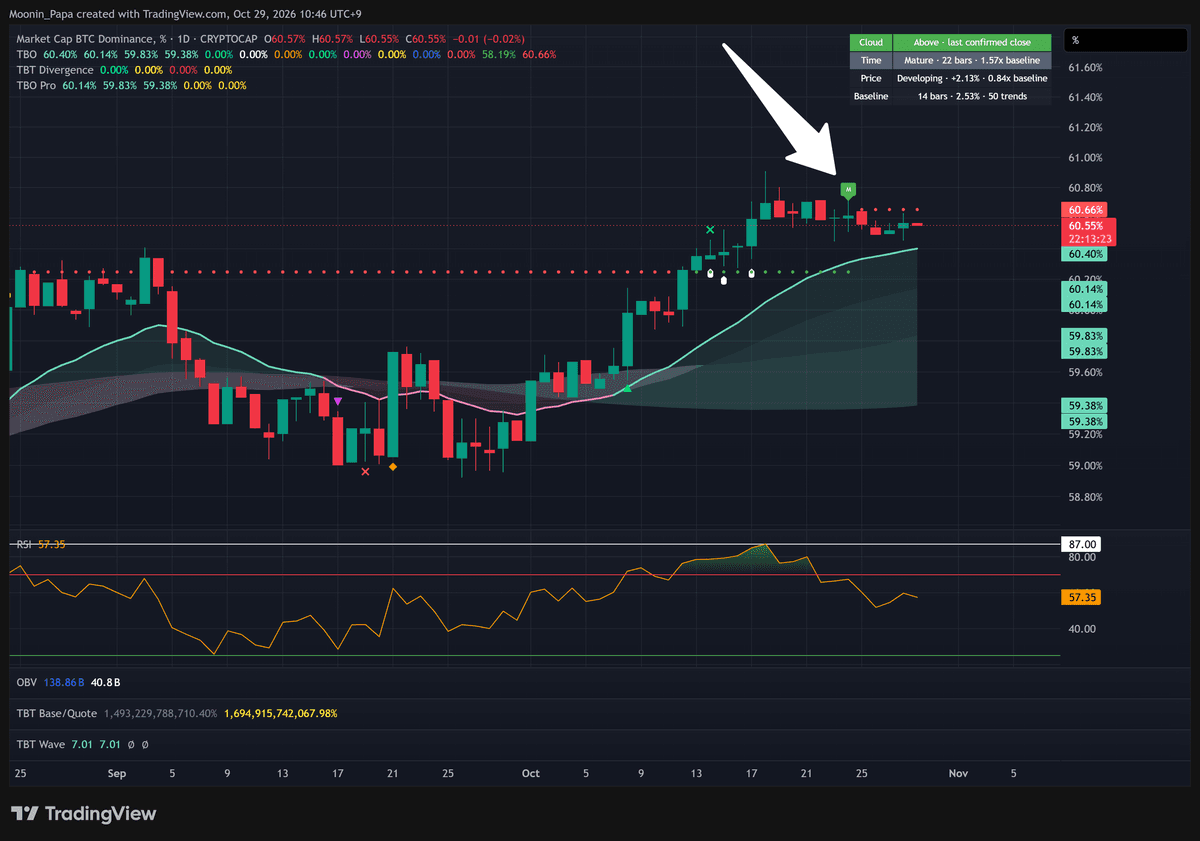Viewport: 1200px width, 841px height.
Task: Click the OBV pane label
Action: click(28, 682)
